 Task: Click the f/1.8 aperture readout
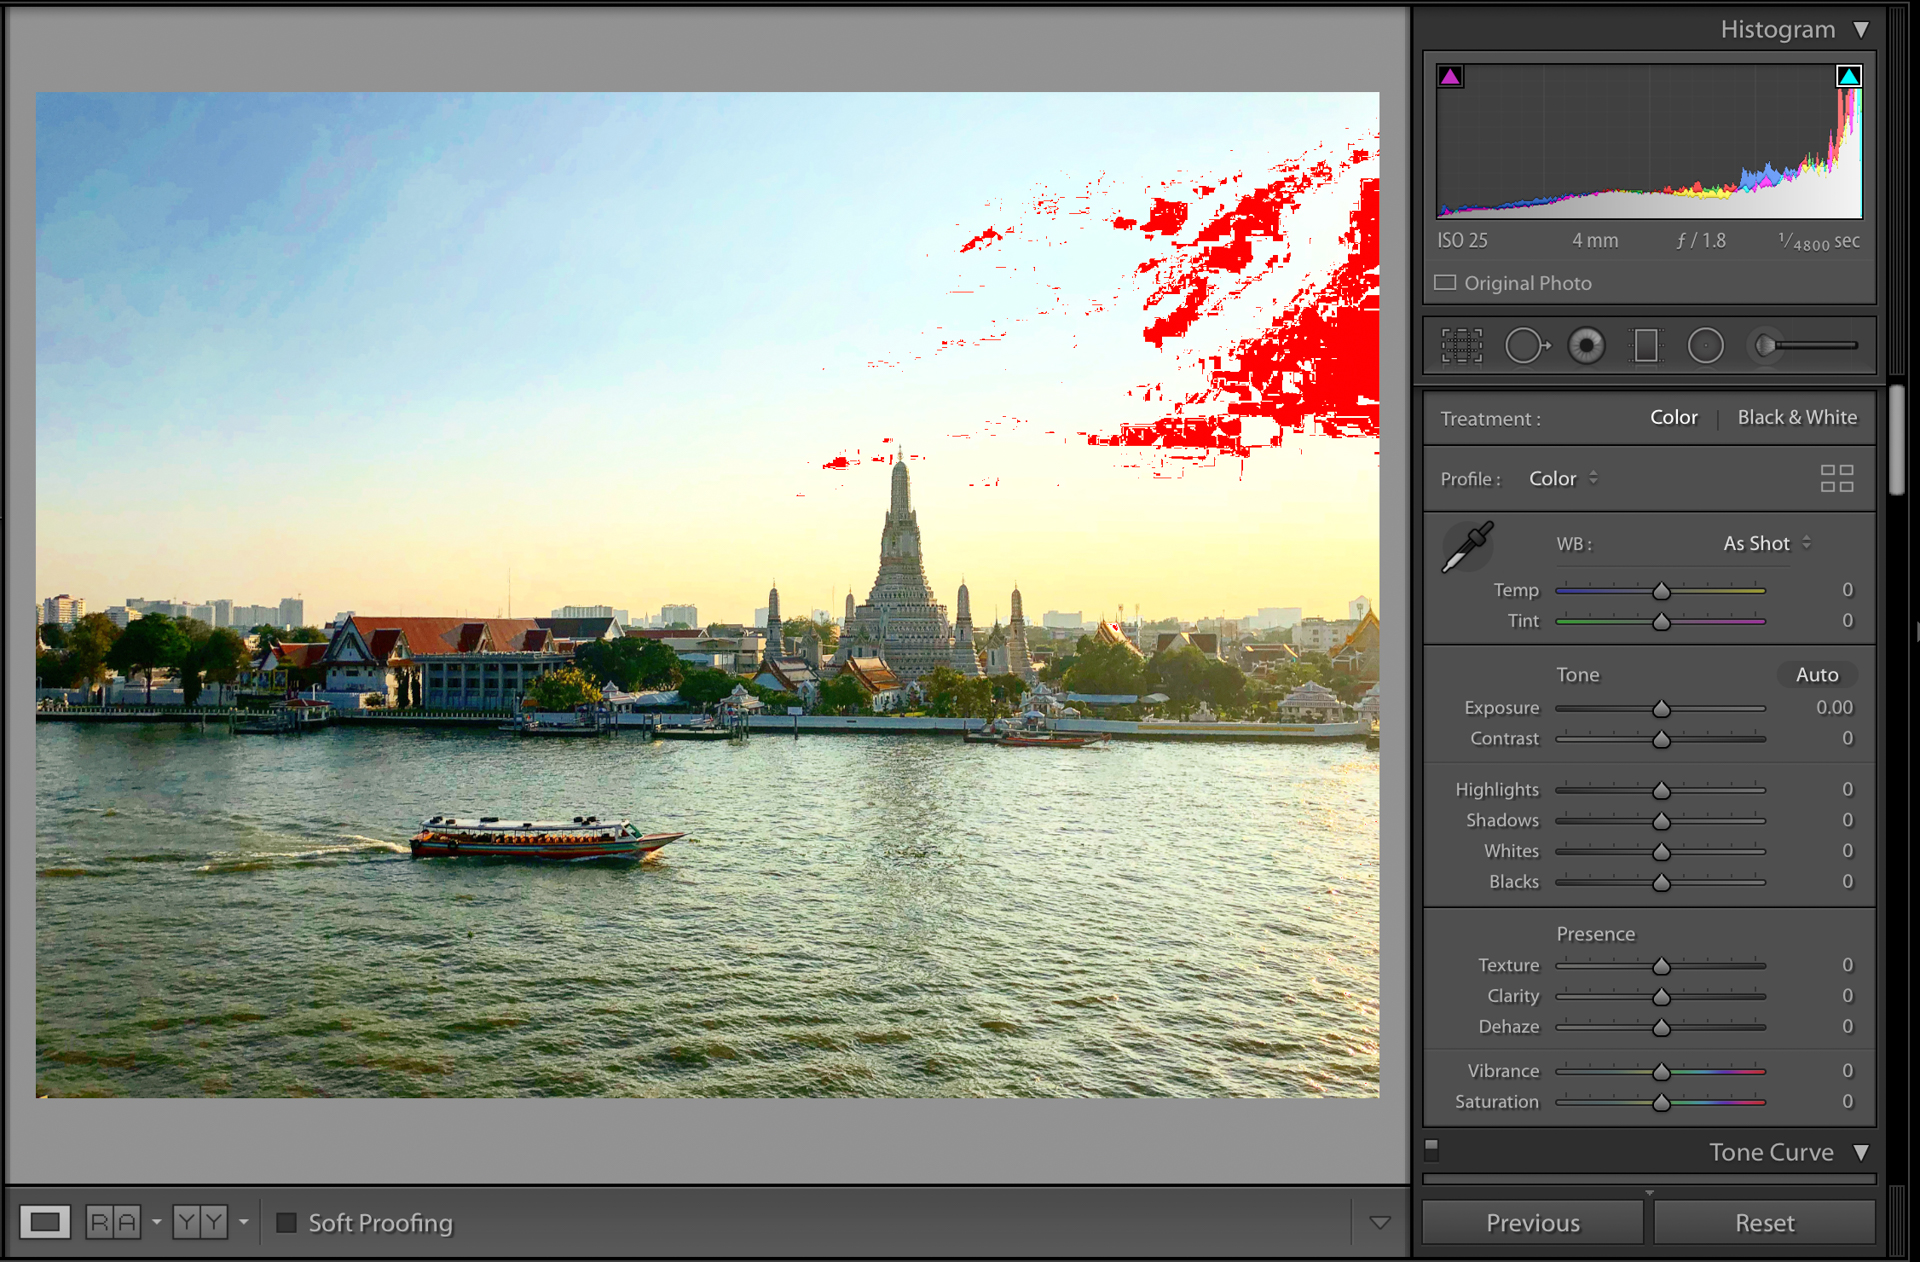tap(1701, 241)
